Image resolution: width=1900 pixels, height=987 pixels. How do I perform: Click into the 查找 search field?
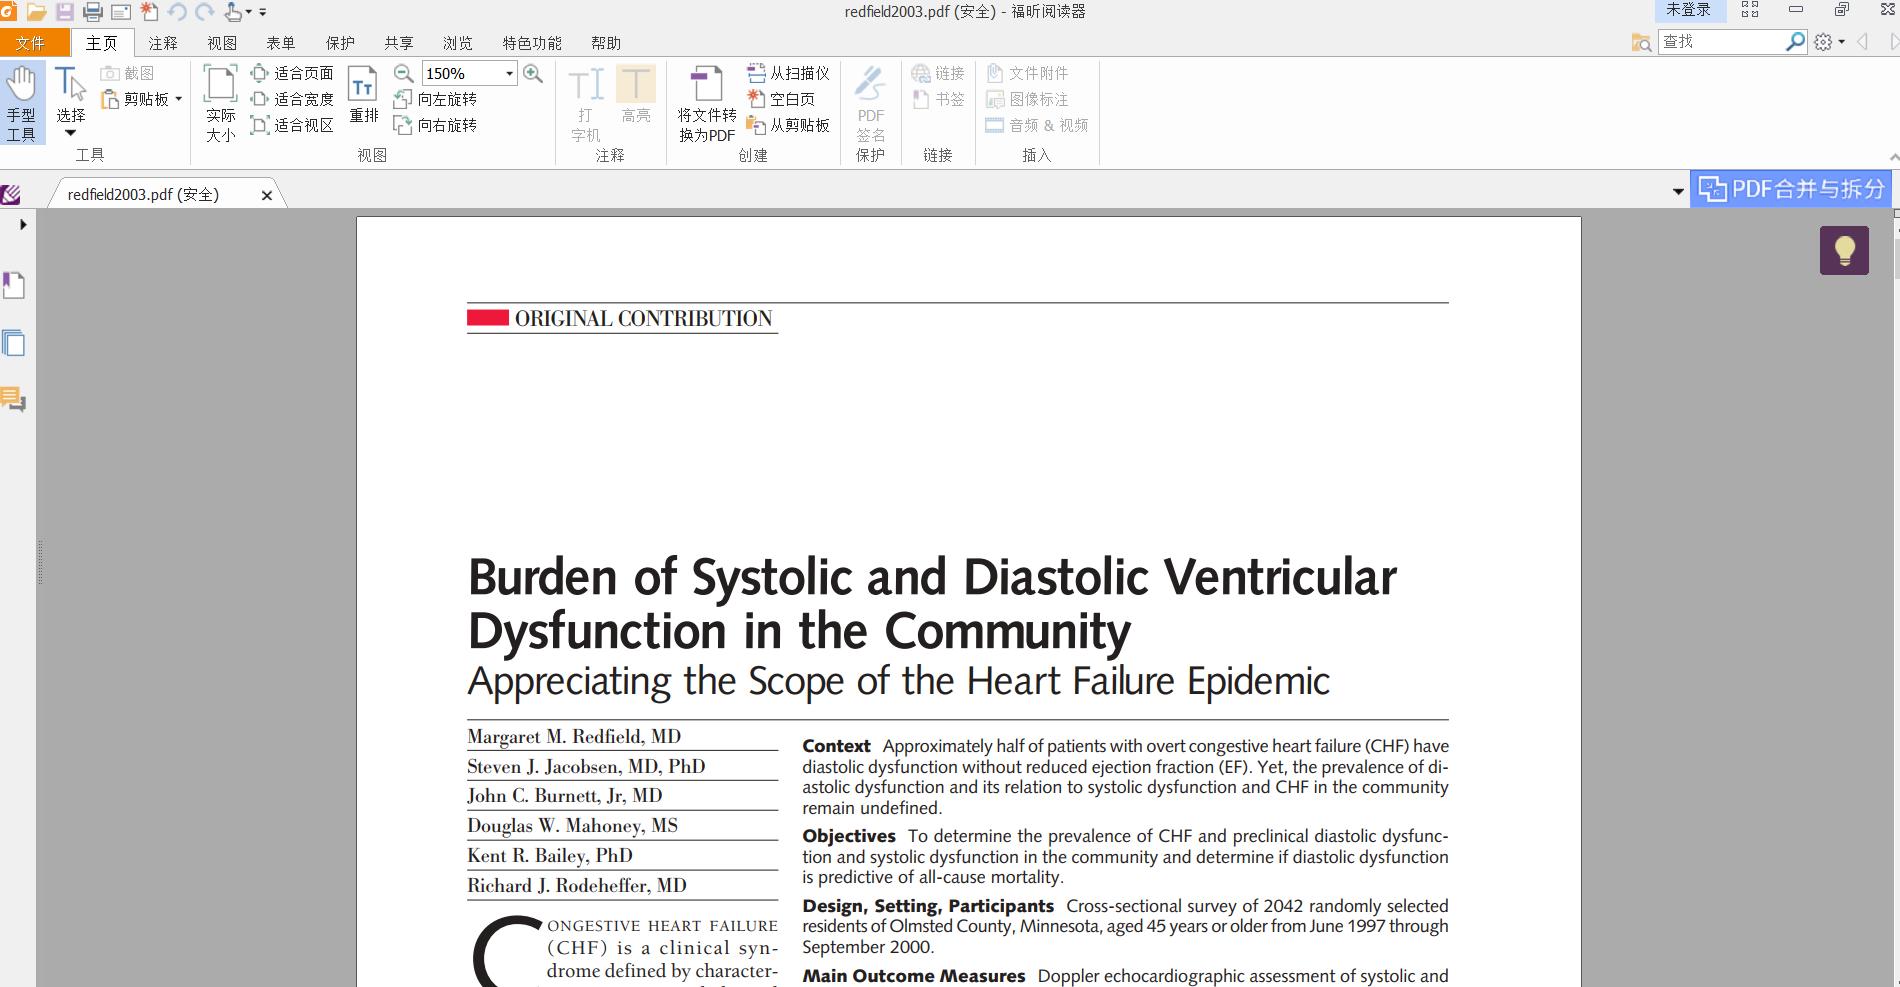tap(1722, 42)
